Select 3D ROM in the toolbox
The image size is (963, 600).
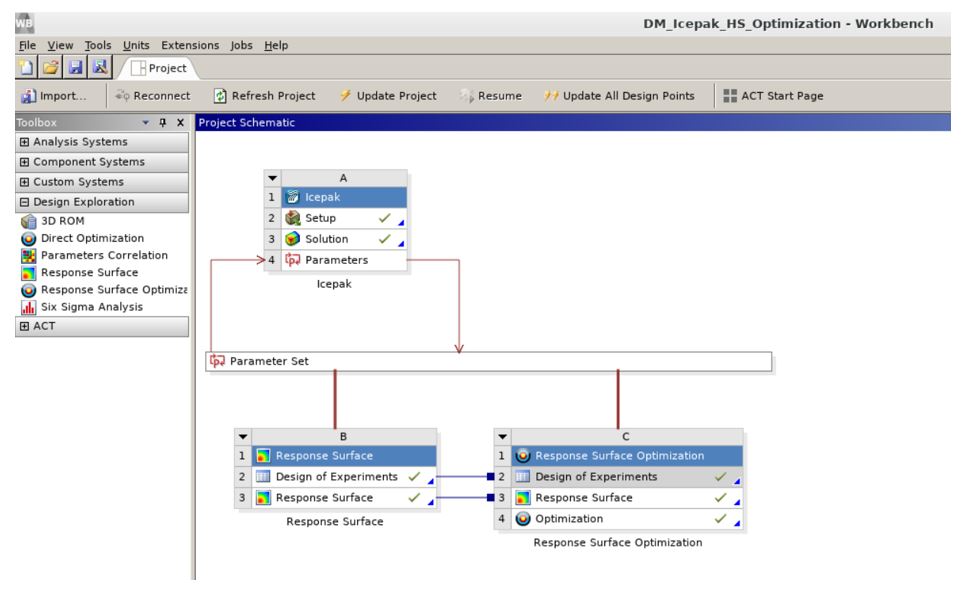coord(53,221)
